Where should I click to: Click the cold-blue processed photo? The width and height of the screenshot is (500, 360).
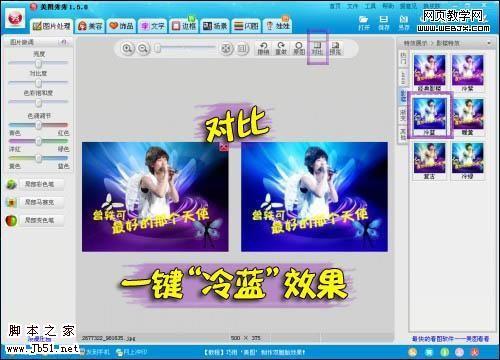[314, 197]
